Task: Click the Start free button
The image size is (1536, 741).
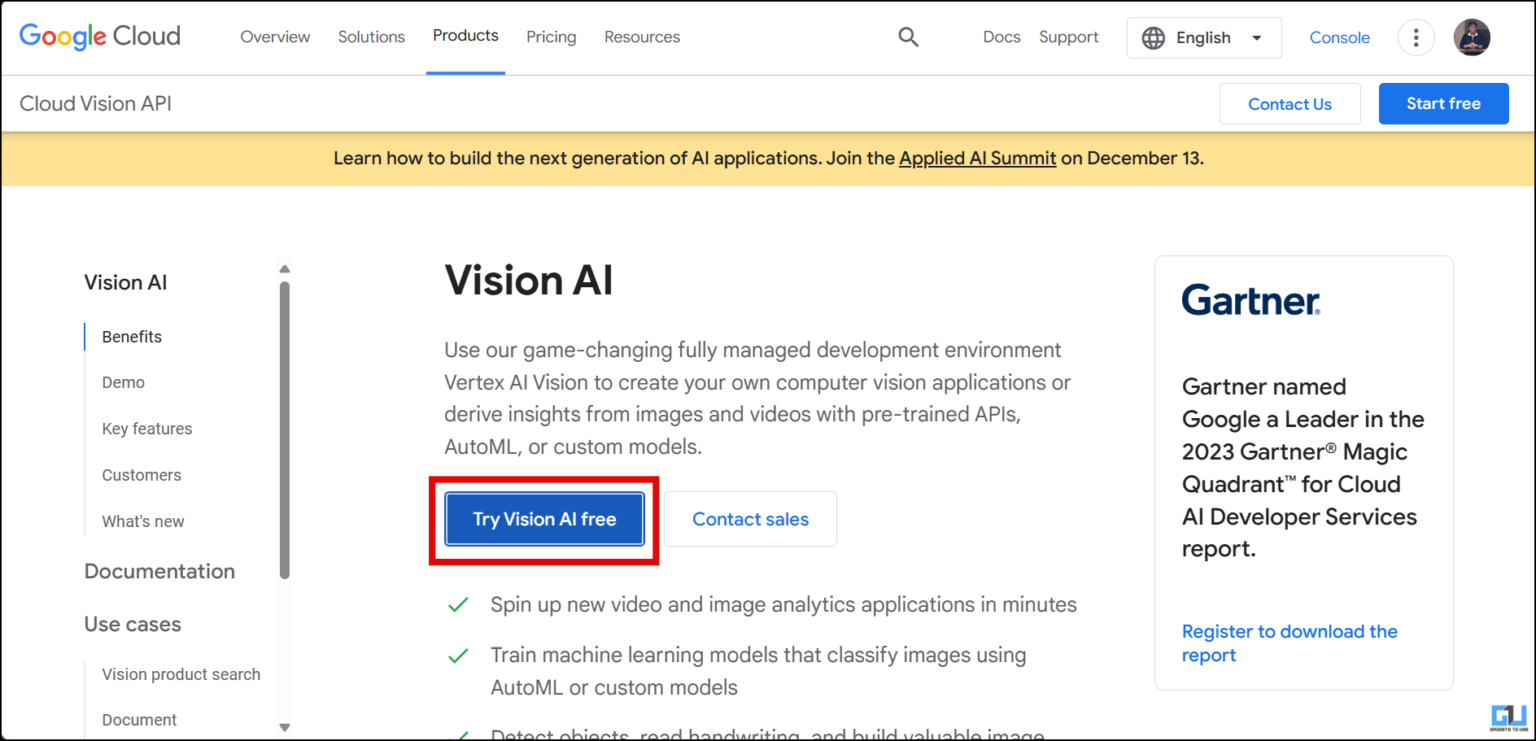Action: (x=1443, y=103)
